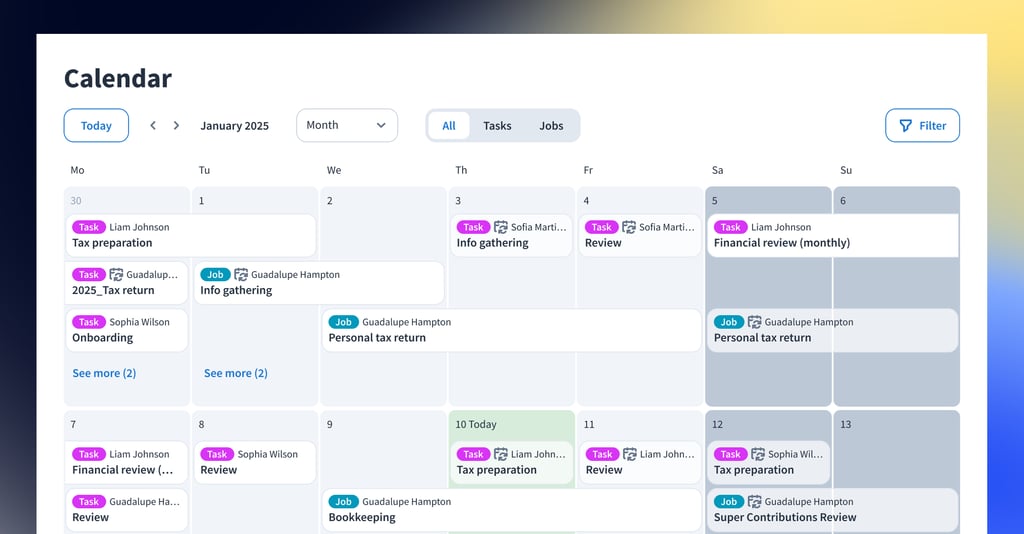Screen dimensions: 1024x534
Task: Expand See more (2) on Monday 30
Action: click(104, 373)
